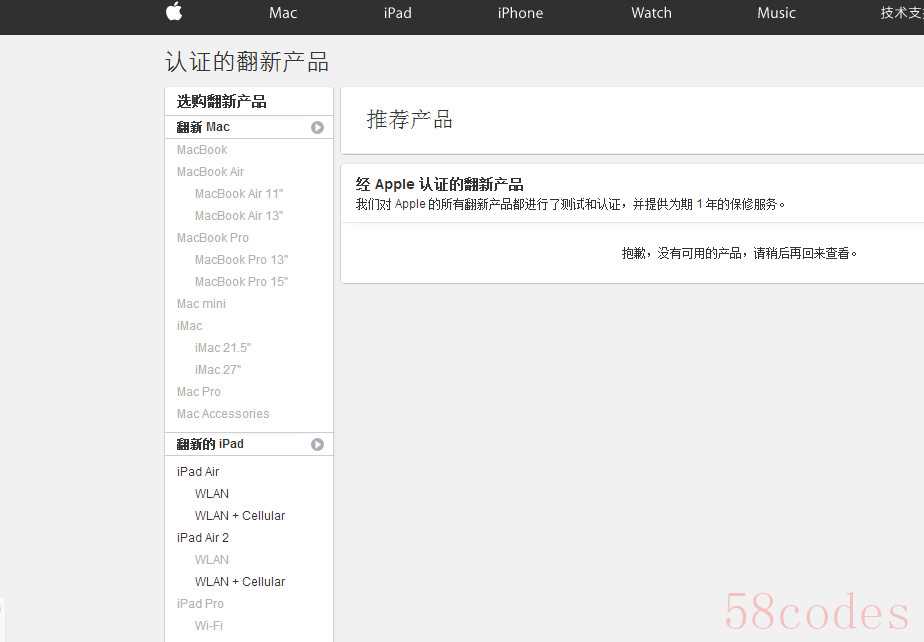Screen dimensions: 924x642
Task: Select the iMac category link
Action: click(x=189, y=326)
